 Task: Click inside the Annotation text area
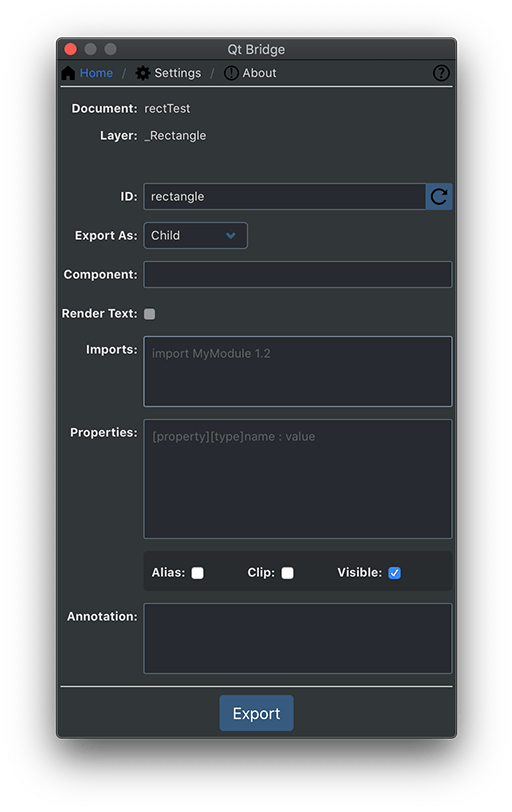pyautogui.click(x=298, y=639)
